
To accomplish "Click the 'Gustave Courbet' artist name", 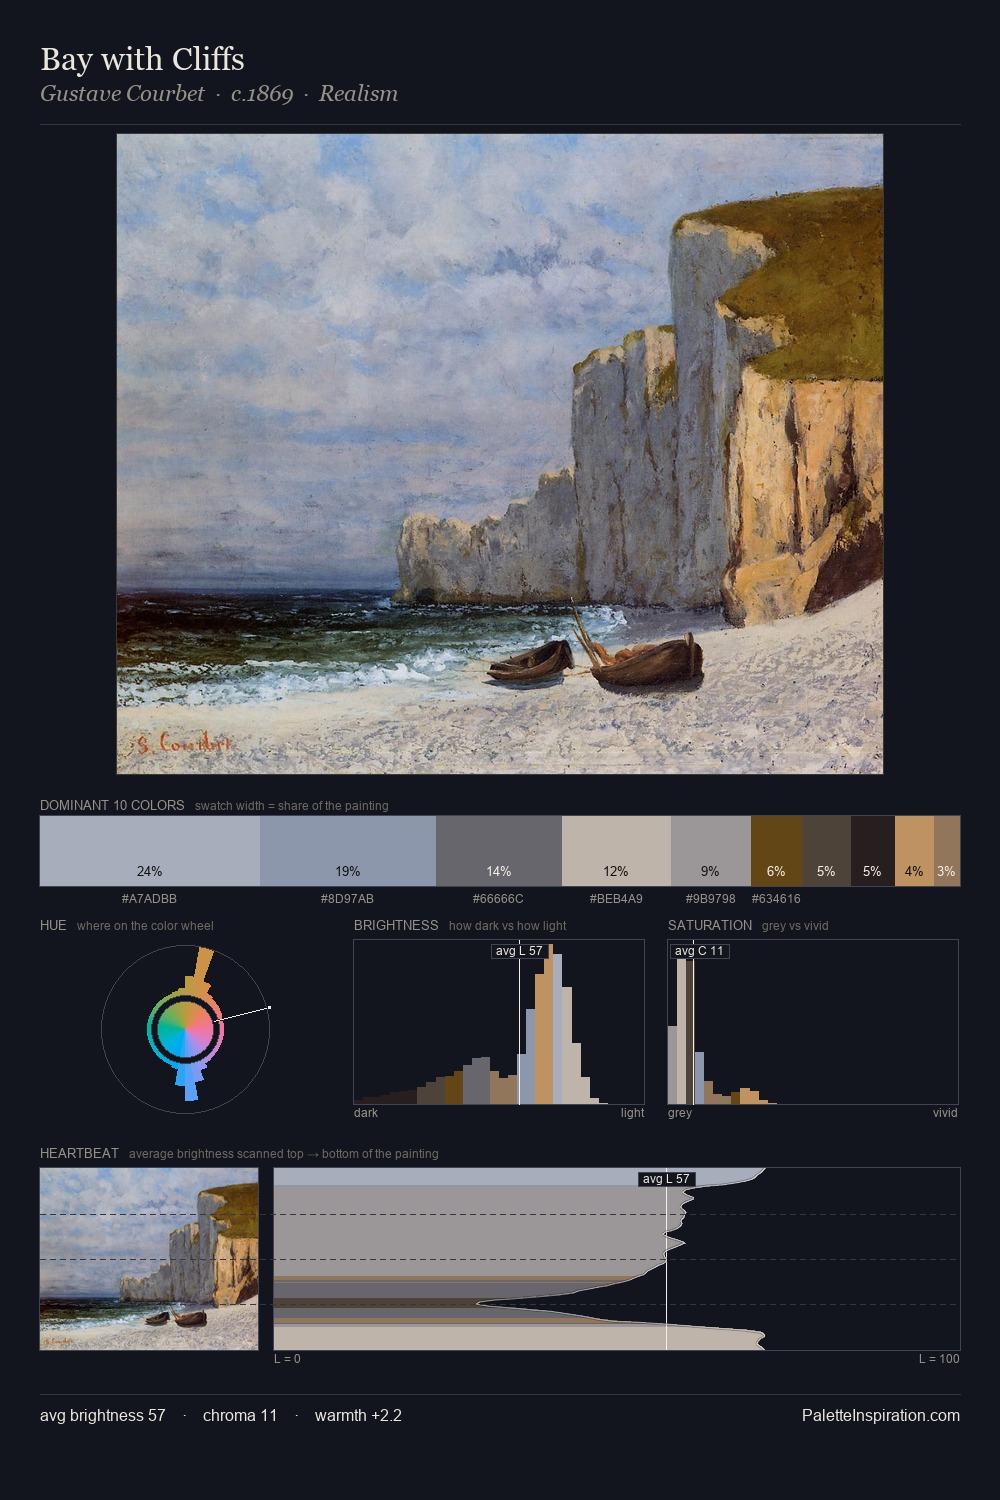I will (122, 93).
